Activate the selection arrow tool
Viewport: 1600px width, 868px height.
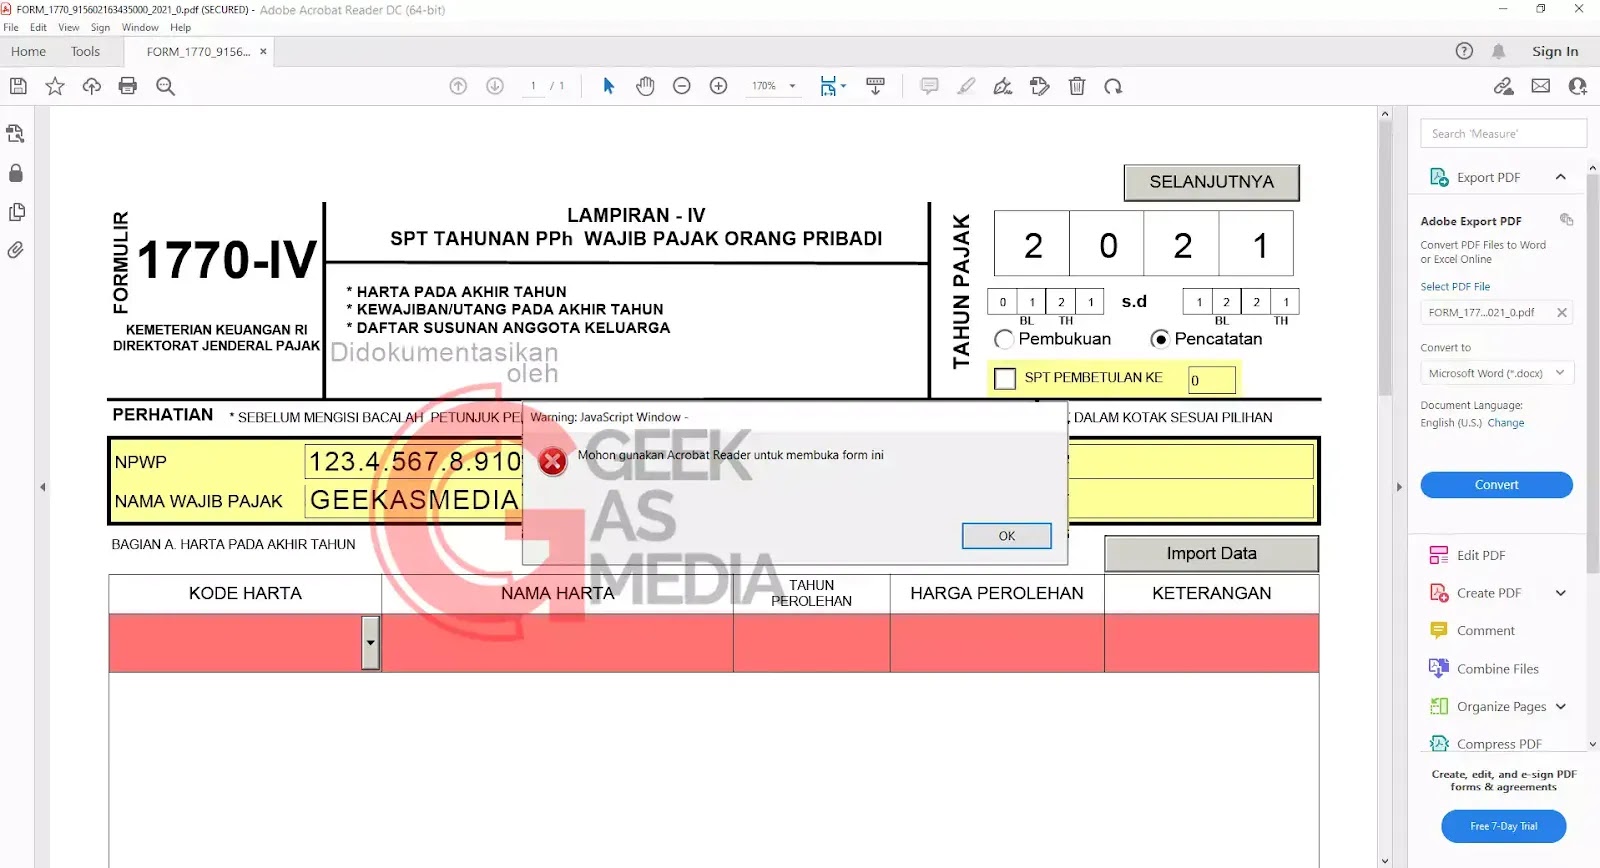608,86
